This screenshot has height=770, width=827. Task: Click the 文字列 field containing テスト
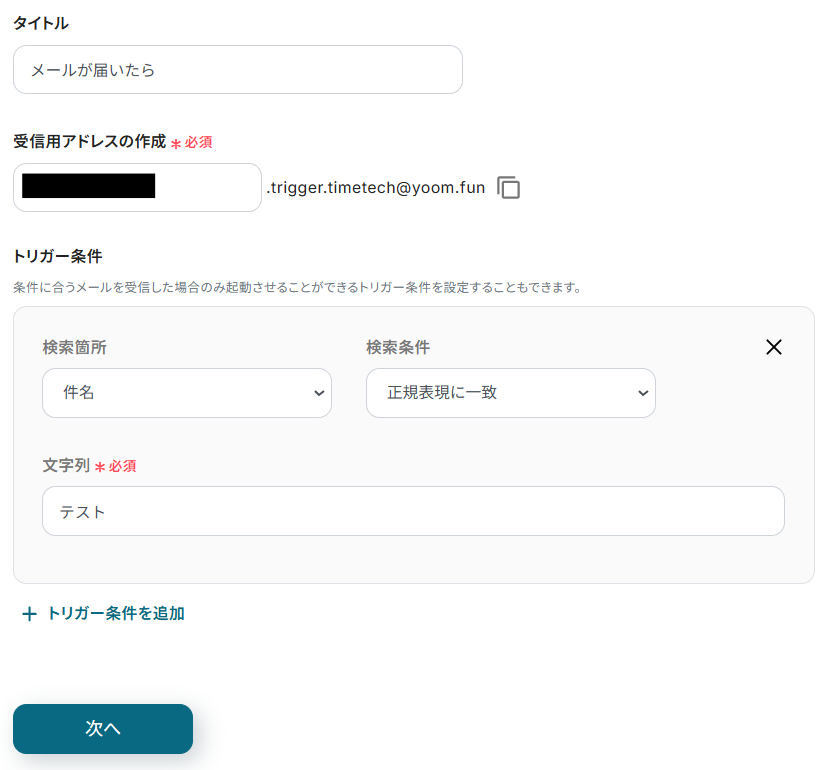414,511
